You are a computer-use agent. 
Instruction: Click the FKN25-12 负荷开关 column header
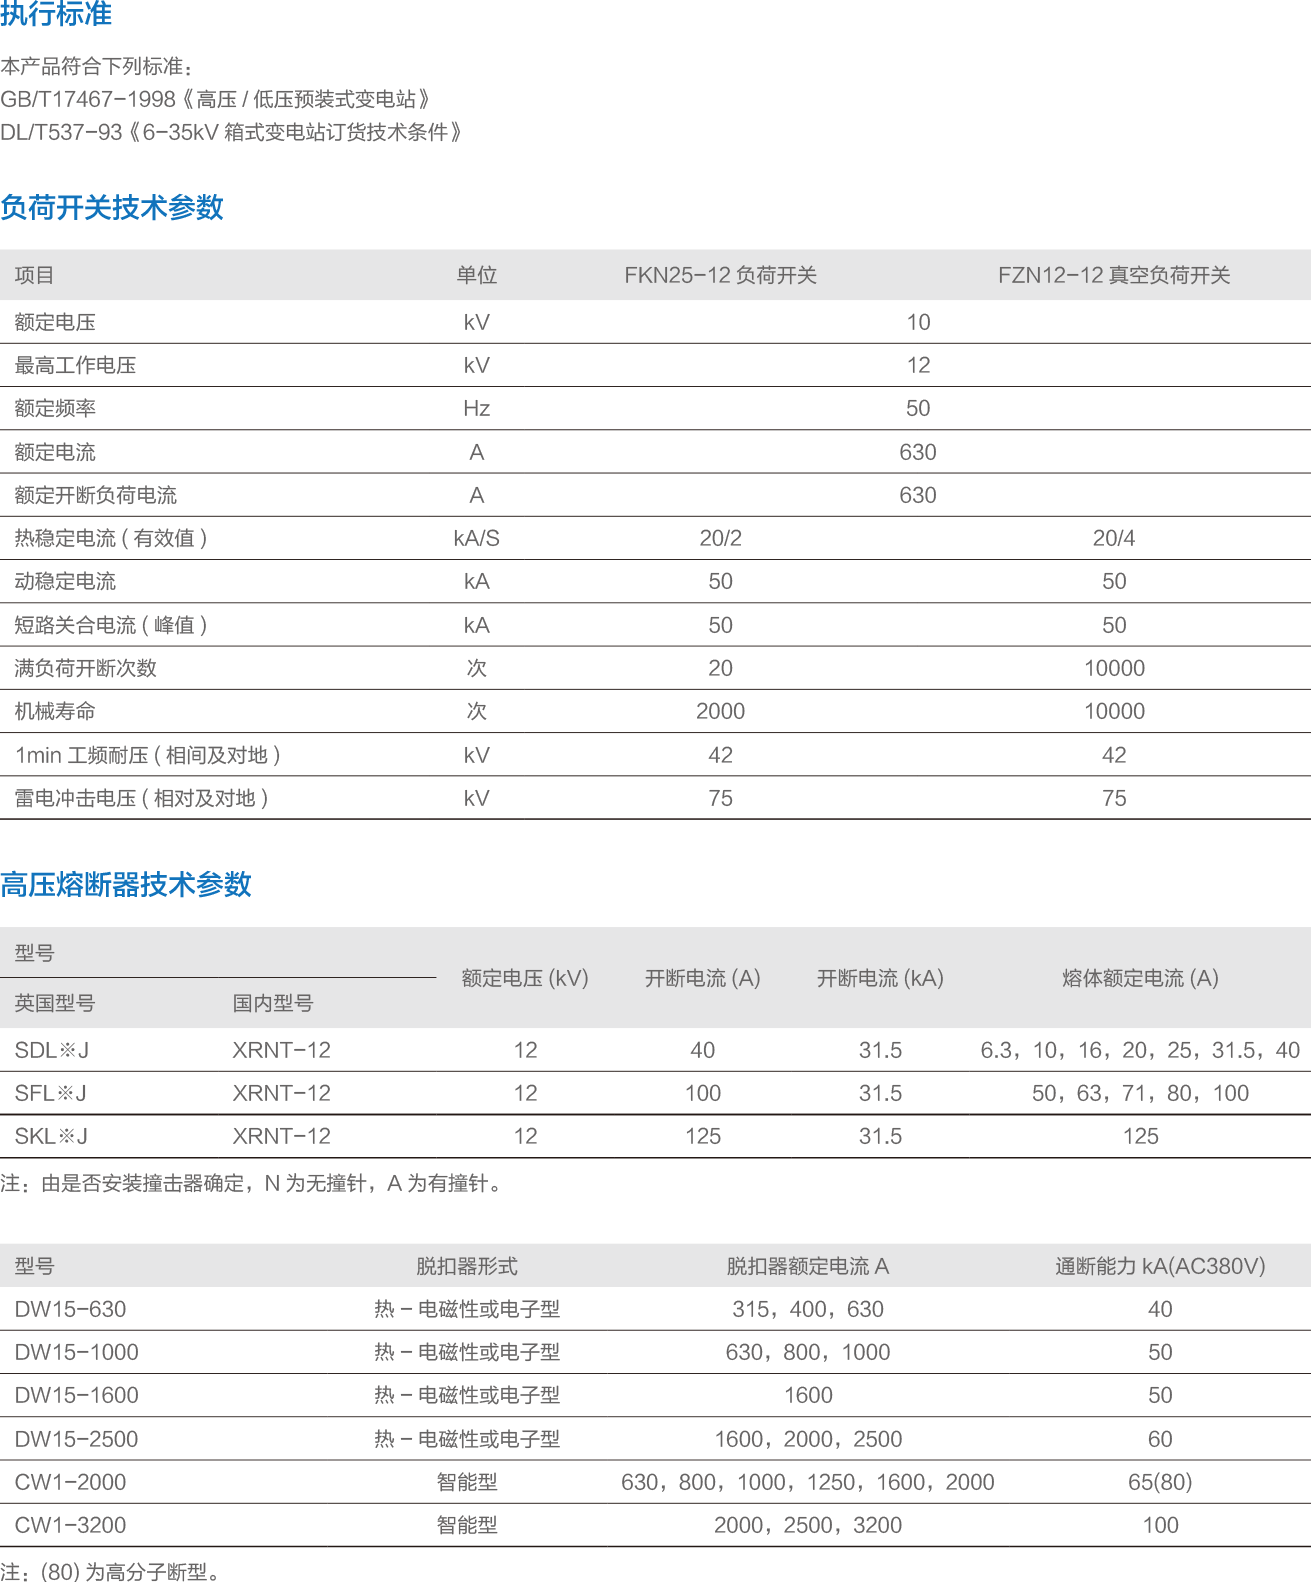720,275
